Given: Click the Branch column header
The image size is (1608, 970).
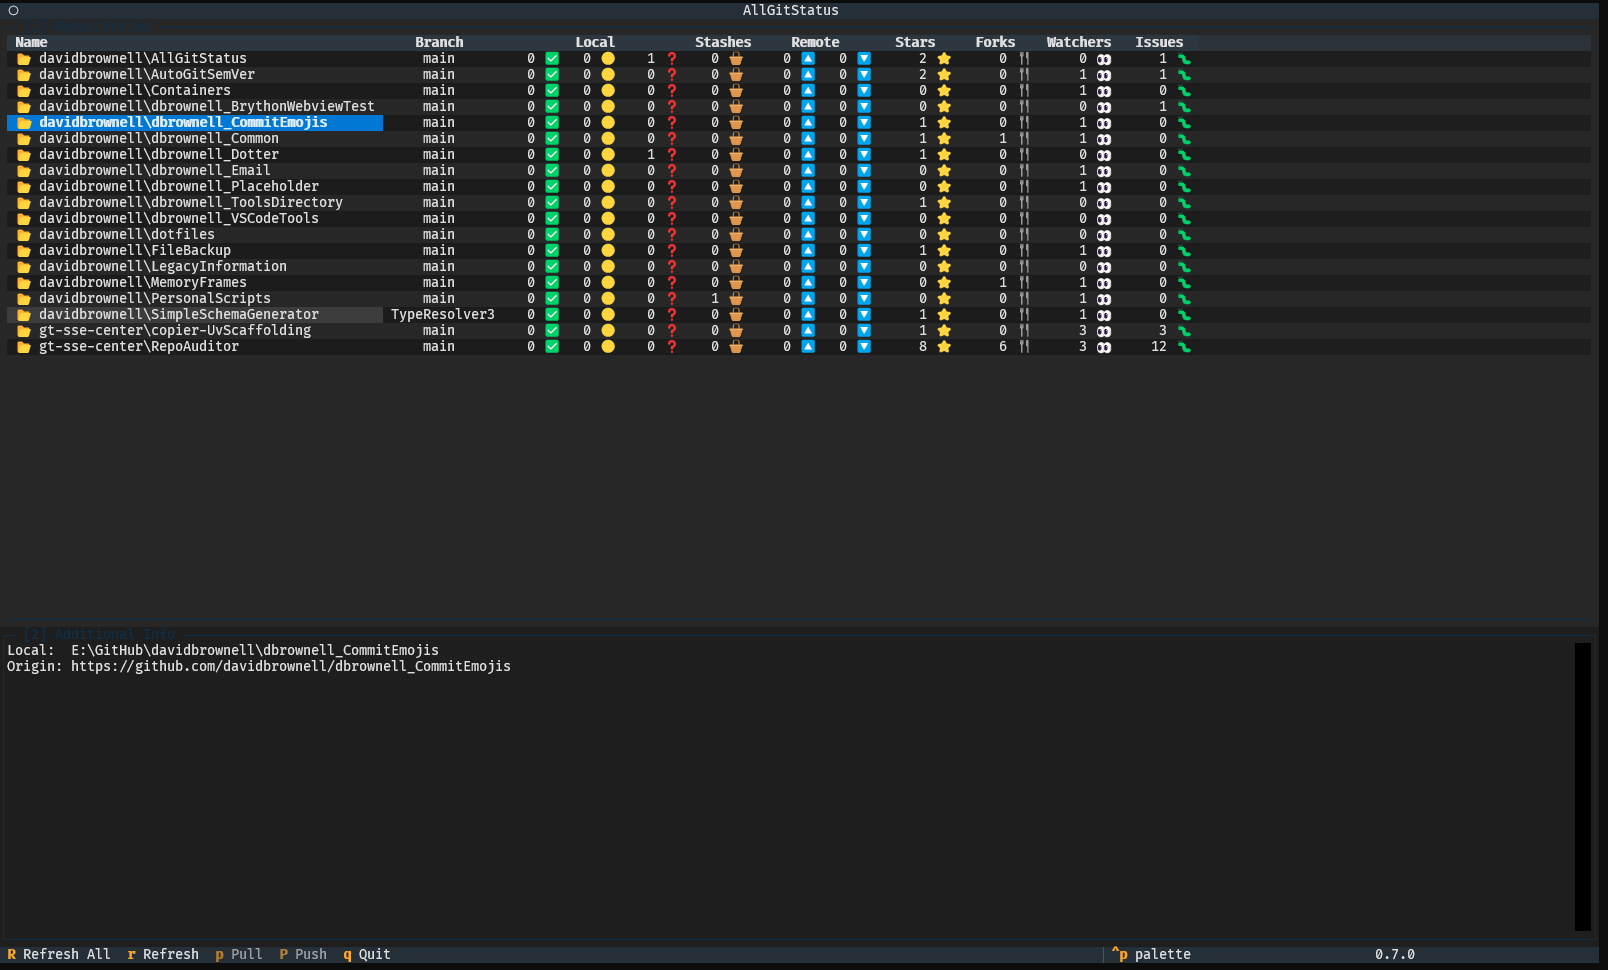Looking at the screenshot, I should point(439,42).
